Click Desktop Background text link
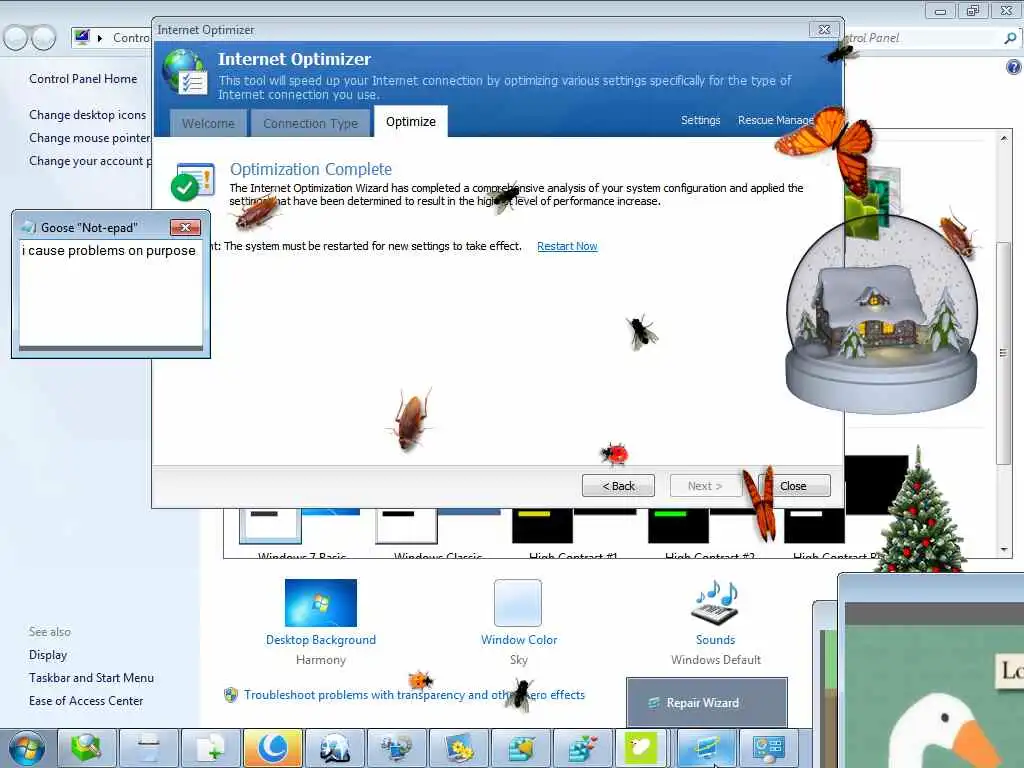Screen dimensions: 1024x768 pos(321,640)
